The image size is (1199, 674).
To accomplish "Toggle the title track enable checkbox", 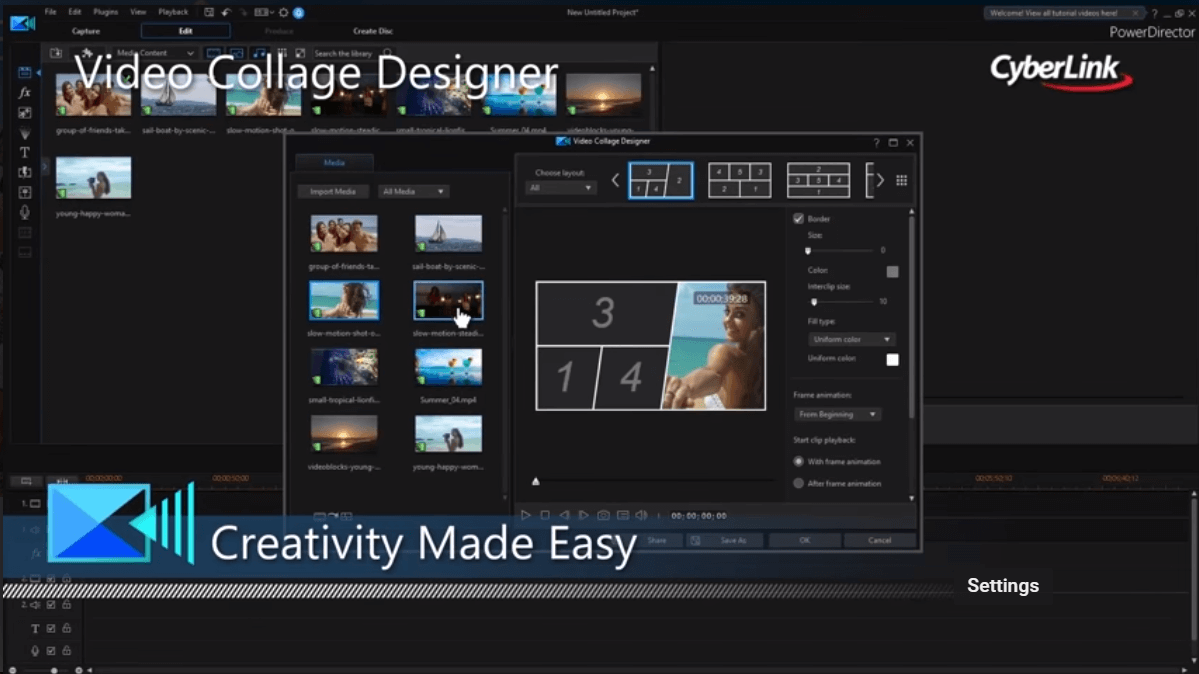I will tap(51, 629).
